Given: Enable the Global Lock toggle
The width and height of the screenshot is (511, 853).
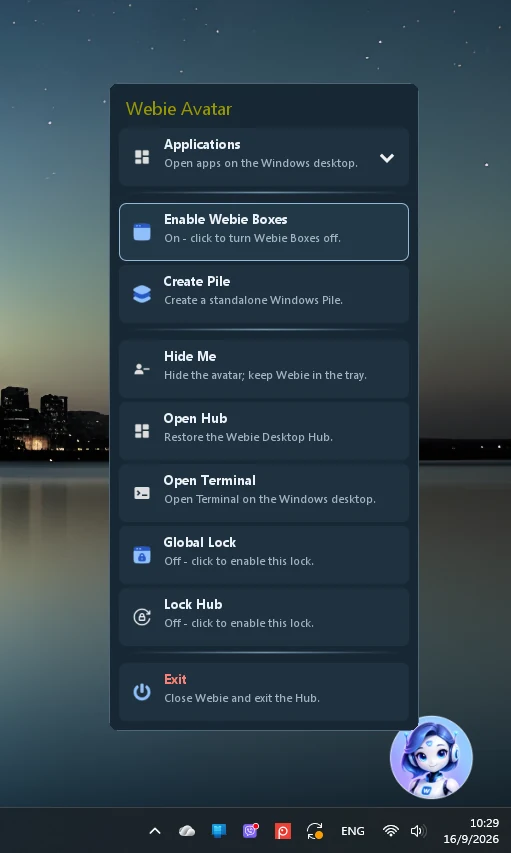Looking at the screenshot, I should pos(264,555).
